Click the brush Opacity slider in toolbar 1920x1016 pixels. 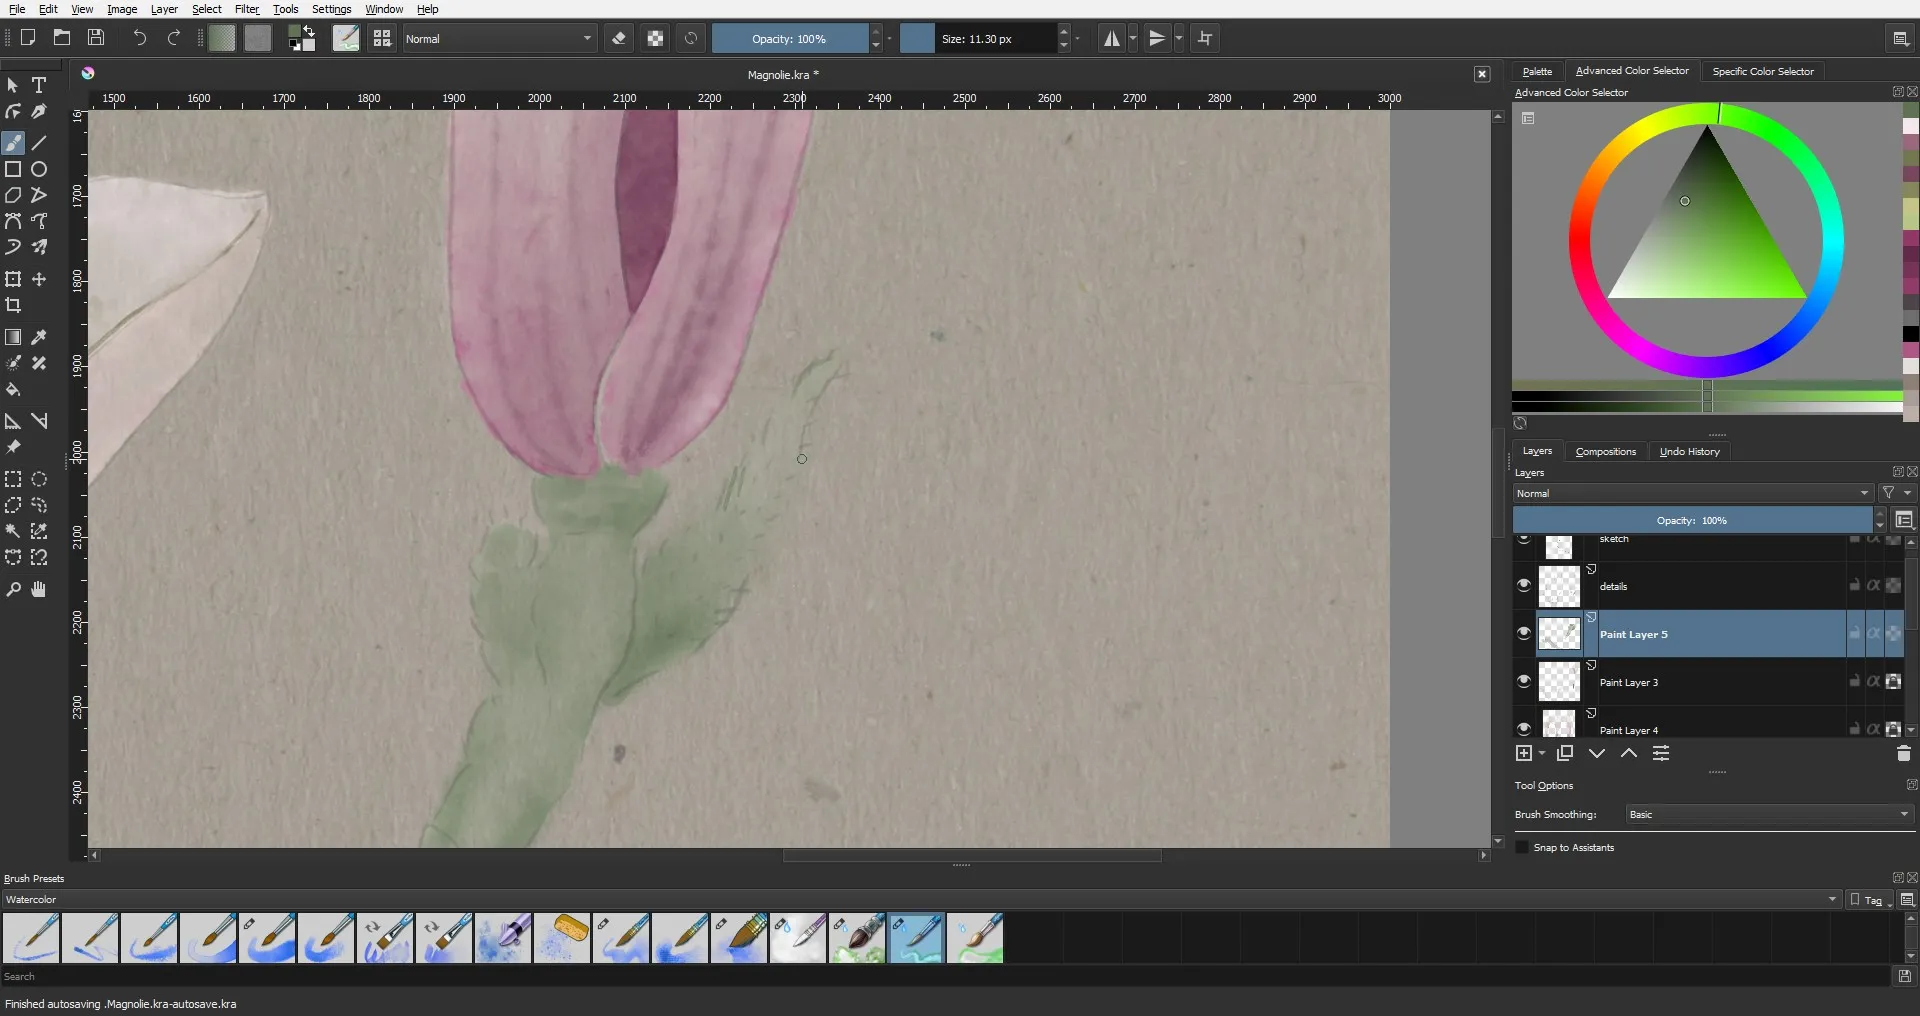click(789, 39)
